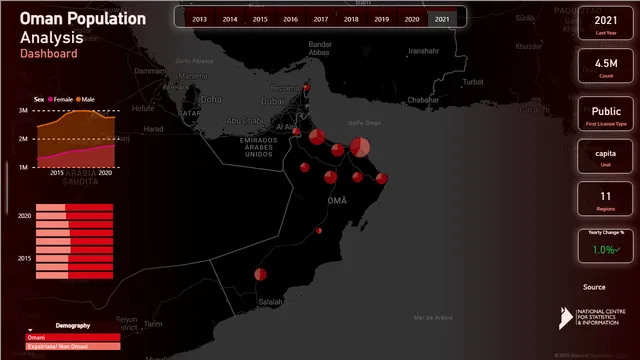640x360 pixels.
Task: Select year 2021 in the slicer
Action: tap(442, 19)
